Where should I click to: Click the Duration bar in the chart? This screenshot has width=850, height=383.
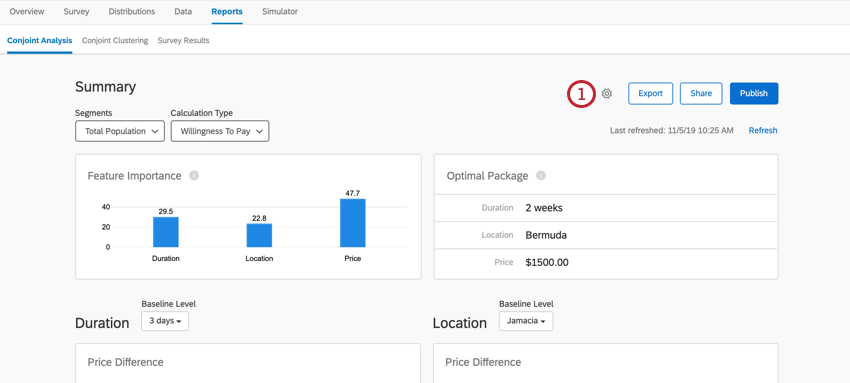(x=165, y=232)
